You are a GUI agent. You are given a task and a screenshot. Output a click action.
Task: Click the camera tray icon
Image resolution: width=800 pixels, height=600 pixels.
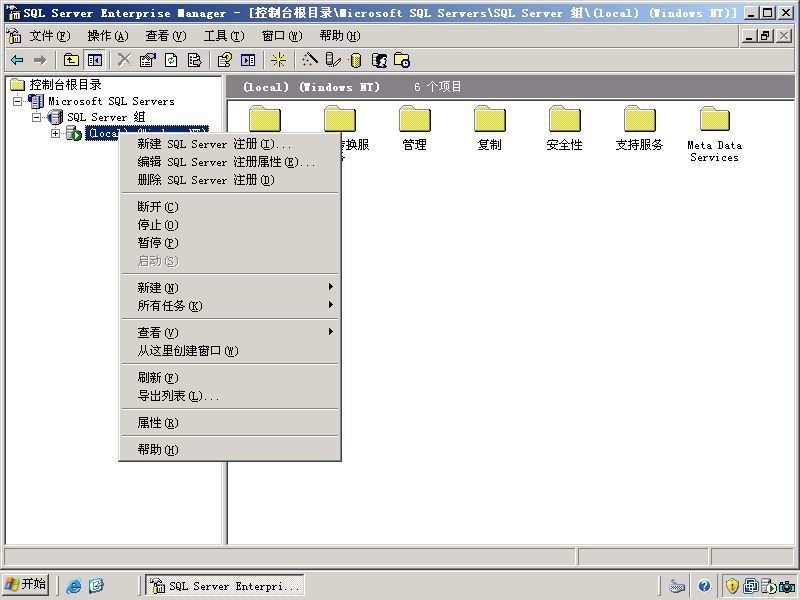[x=787, y=586]
